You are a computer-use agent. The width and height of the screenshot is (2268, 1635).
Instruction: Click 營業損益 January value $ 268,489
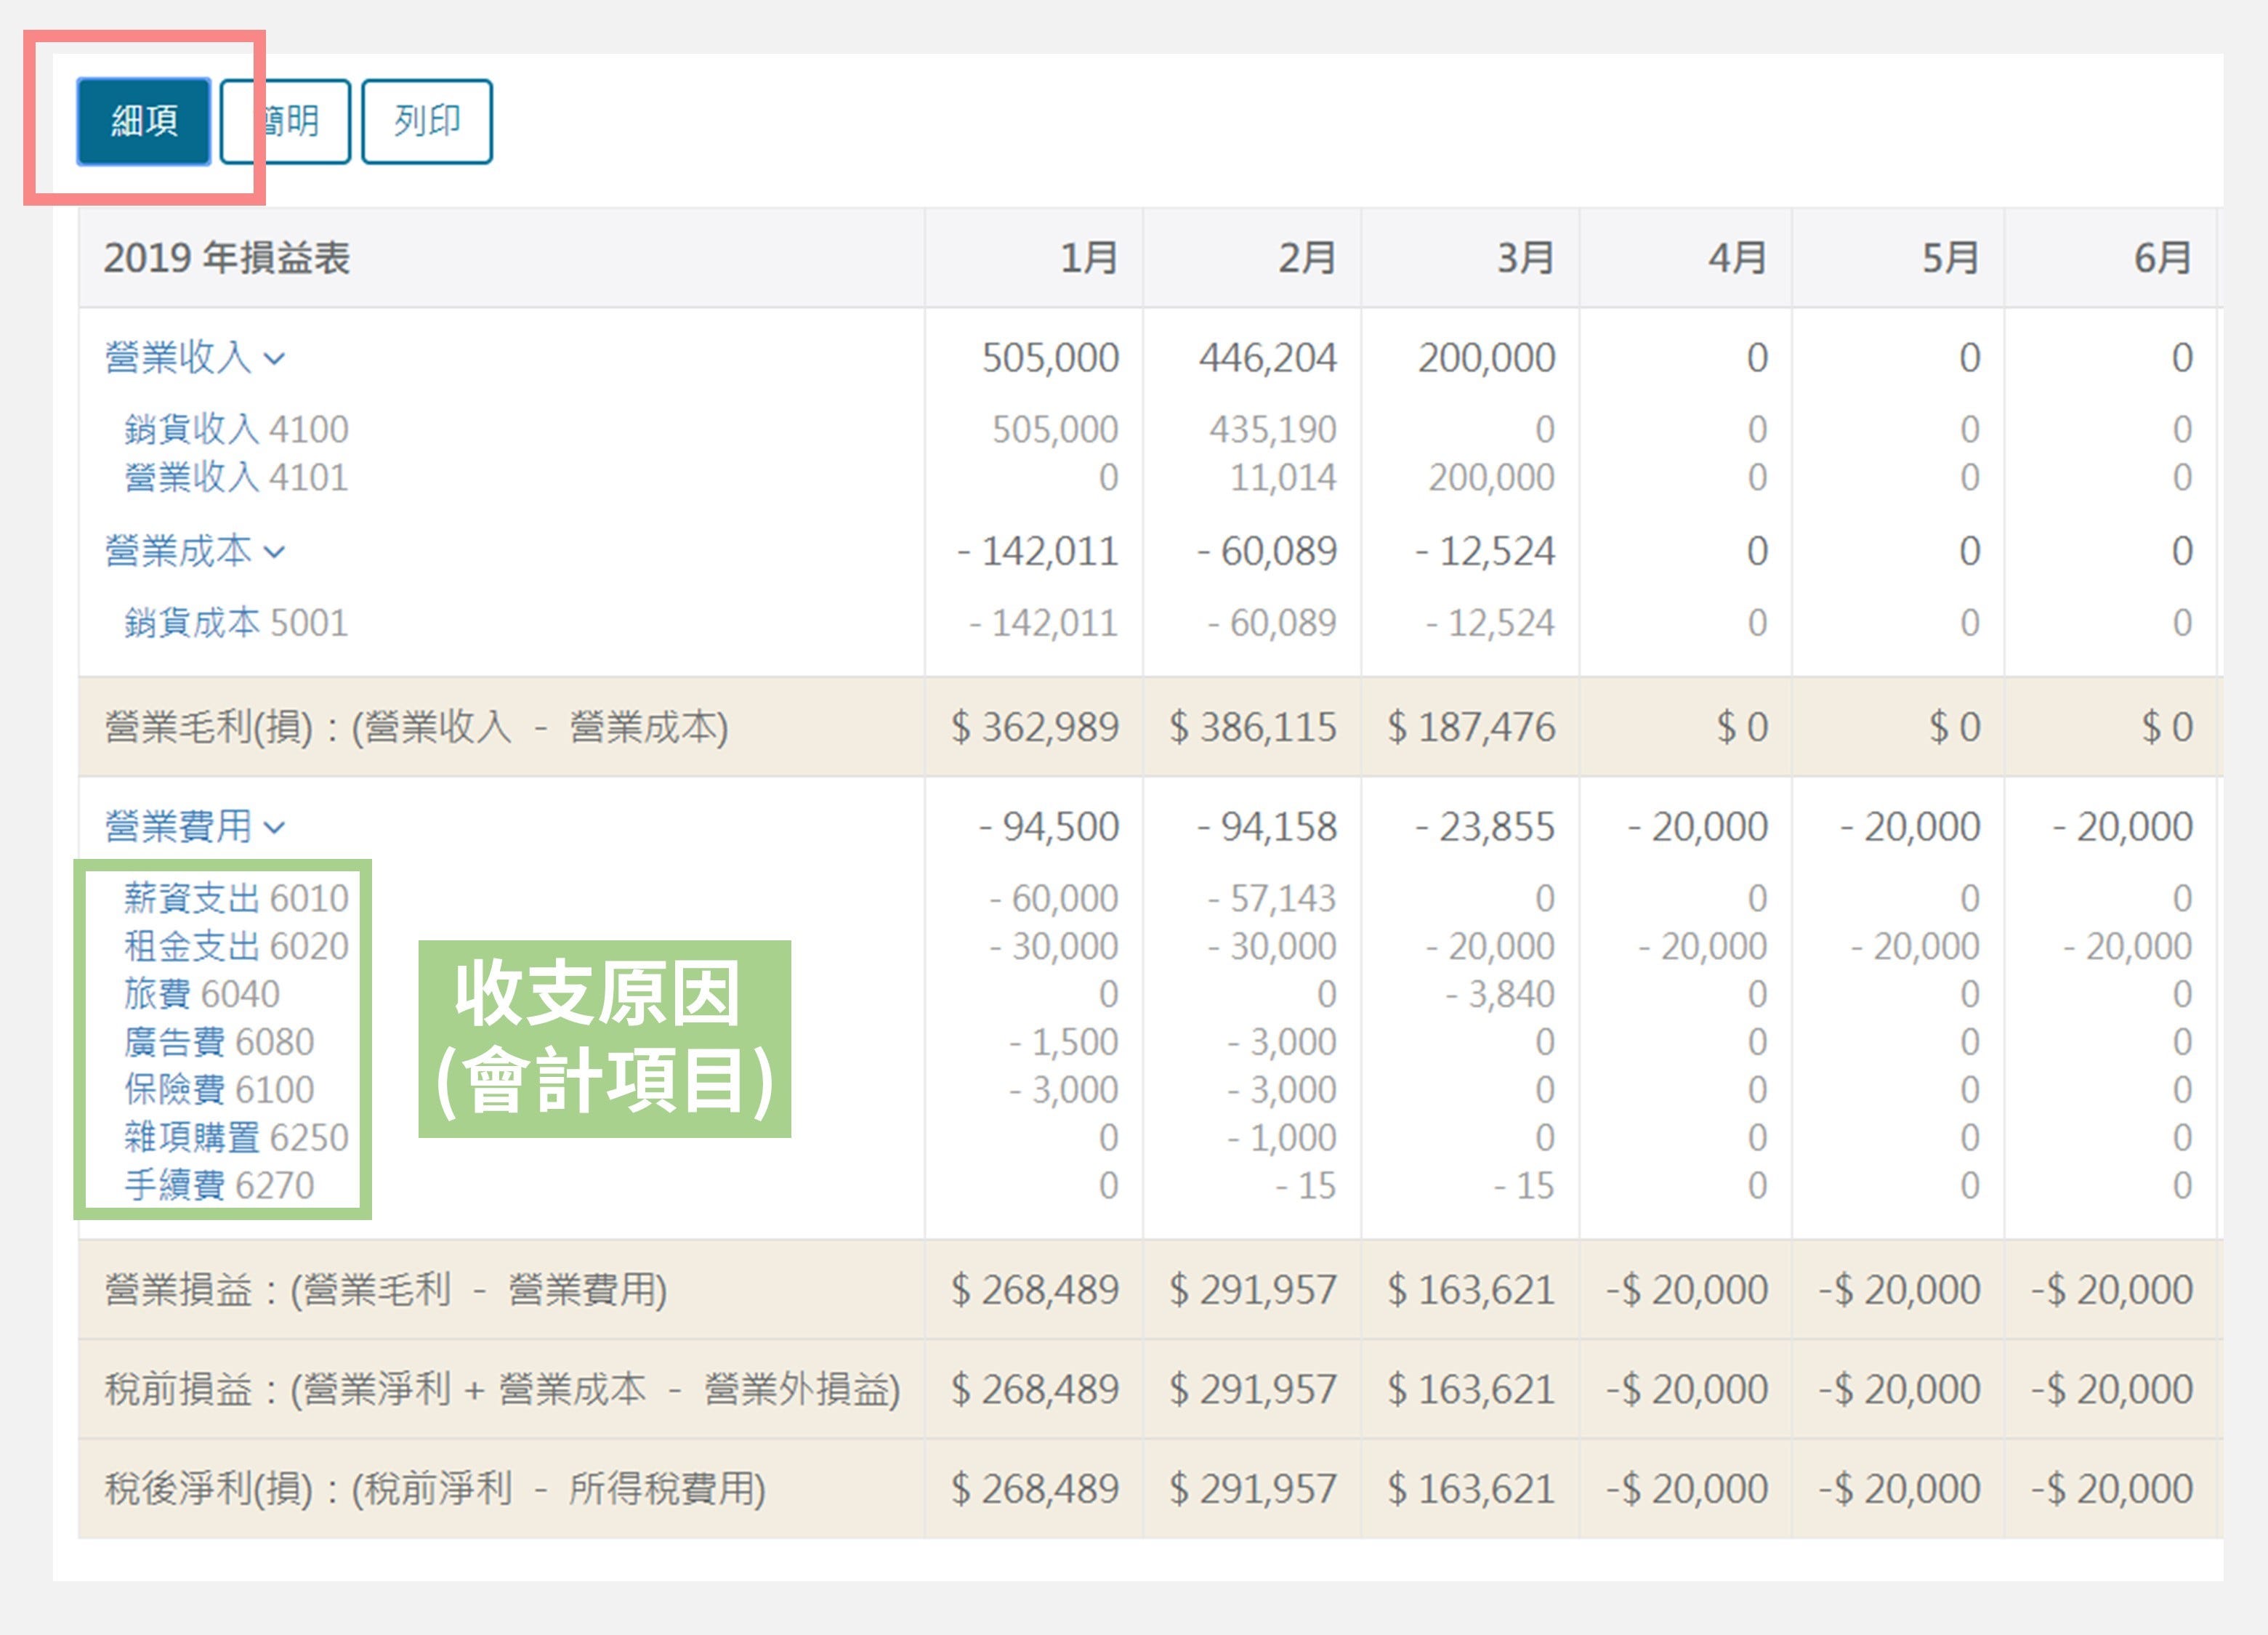click(x=1035, y=1289)
